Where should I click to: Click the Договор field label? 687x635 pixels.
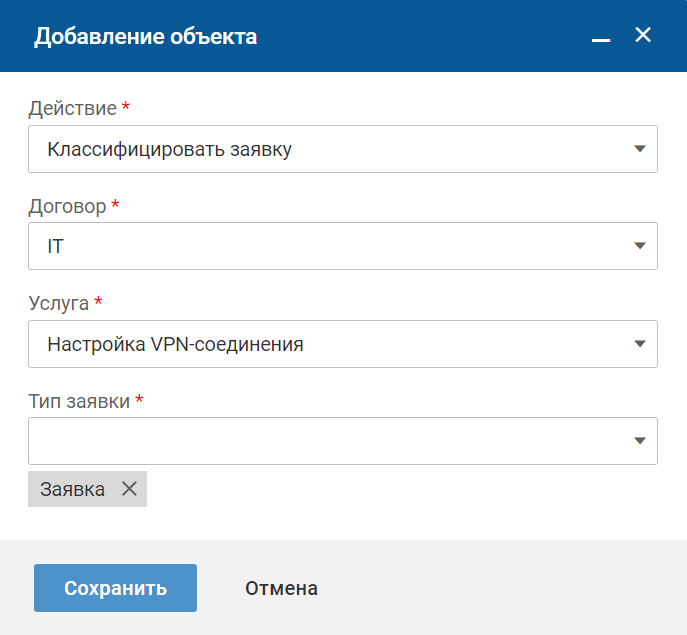(67, 205)
